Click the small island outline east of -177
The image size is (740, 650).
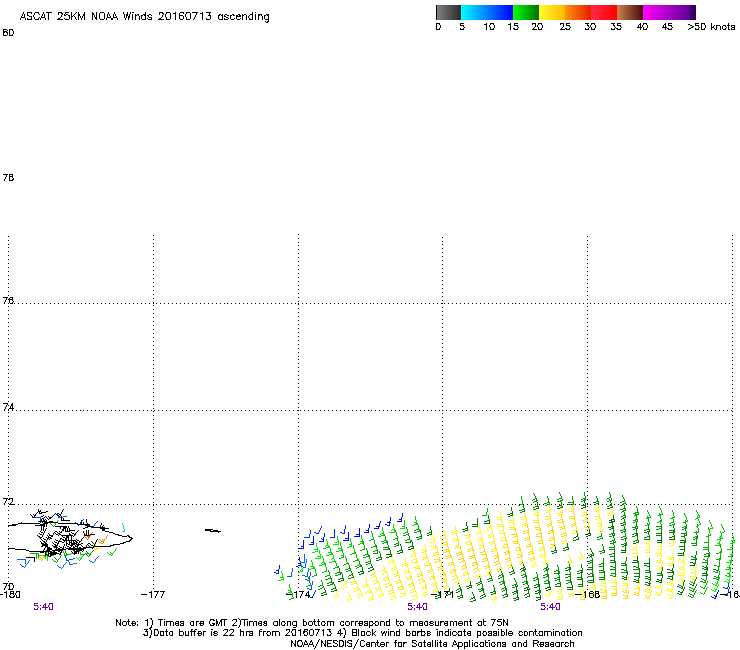(x=212, y=531)
